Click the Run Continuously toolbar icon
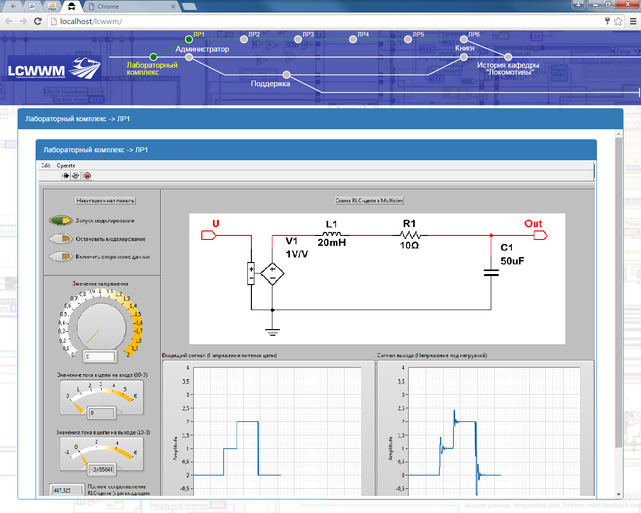This screenshot has width=641, height=513. 76,175
